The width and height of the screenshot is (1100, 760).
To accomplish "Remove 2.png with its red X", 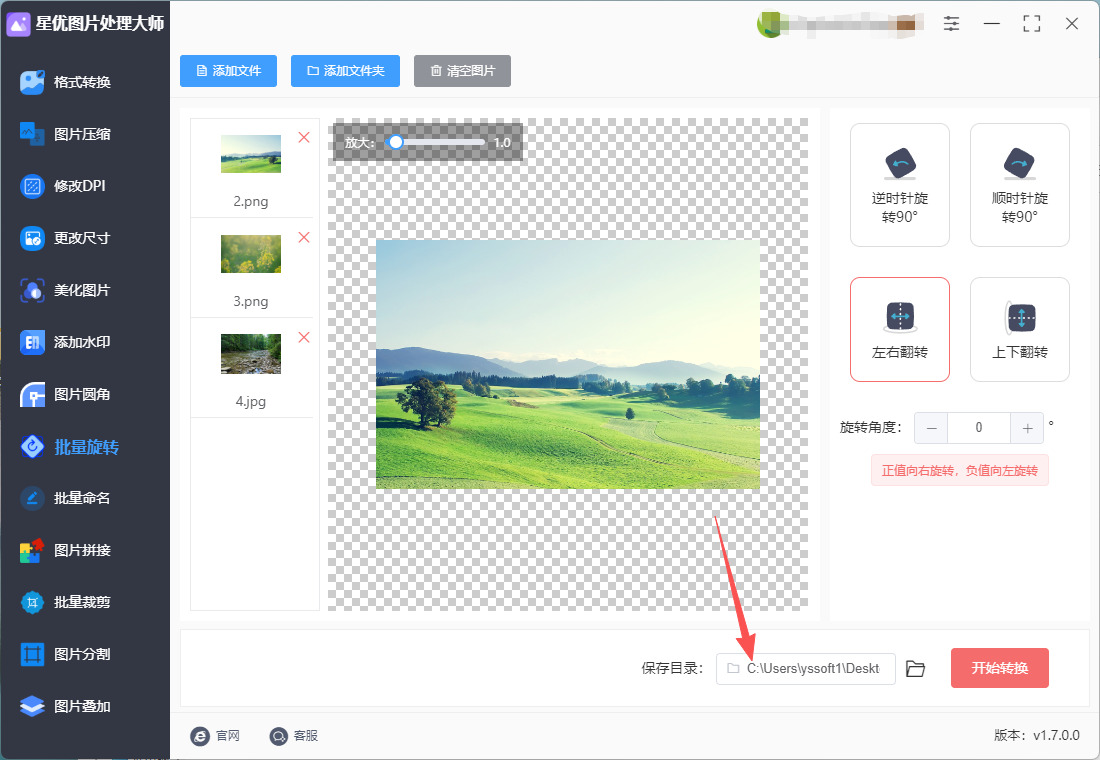I will [304, 138].
